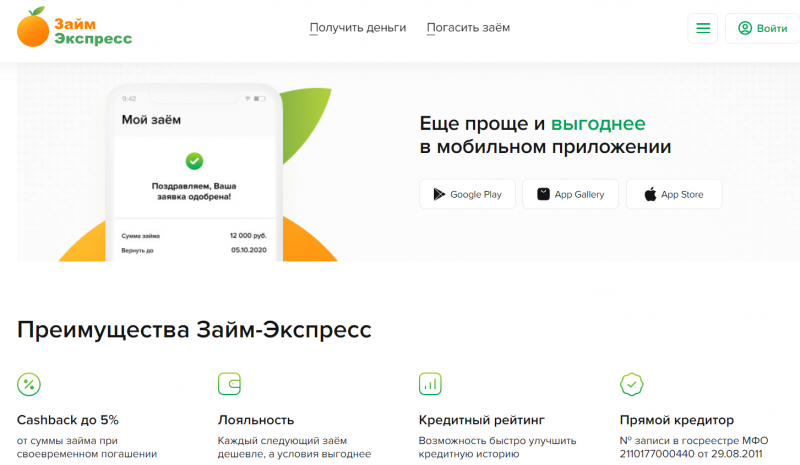Click the Возможность быстро улучшить description
Image resolution: width=800 pixels, height=465 pixels.
pos(497,447)
